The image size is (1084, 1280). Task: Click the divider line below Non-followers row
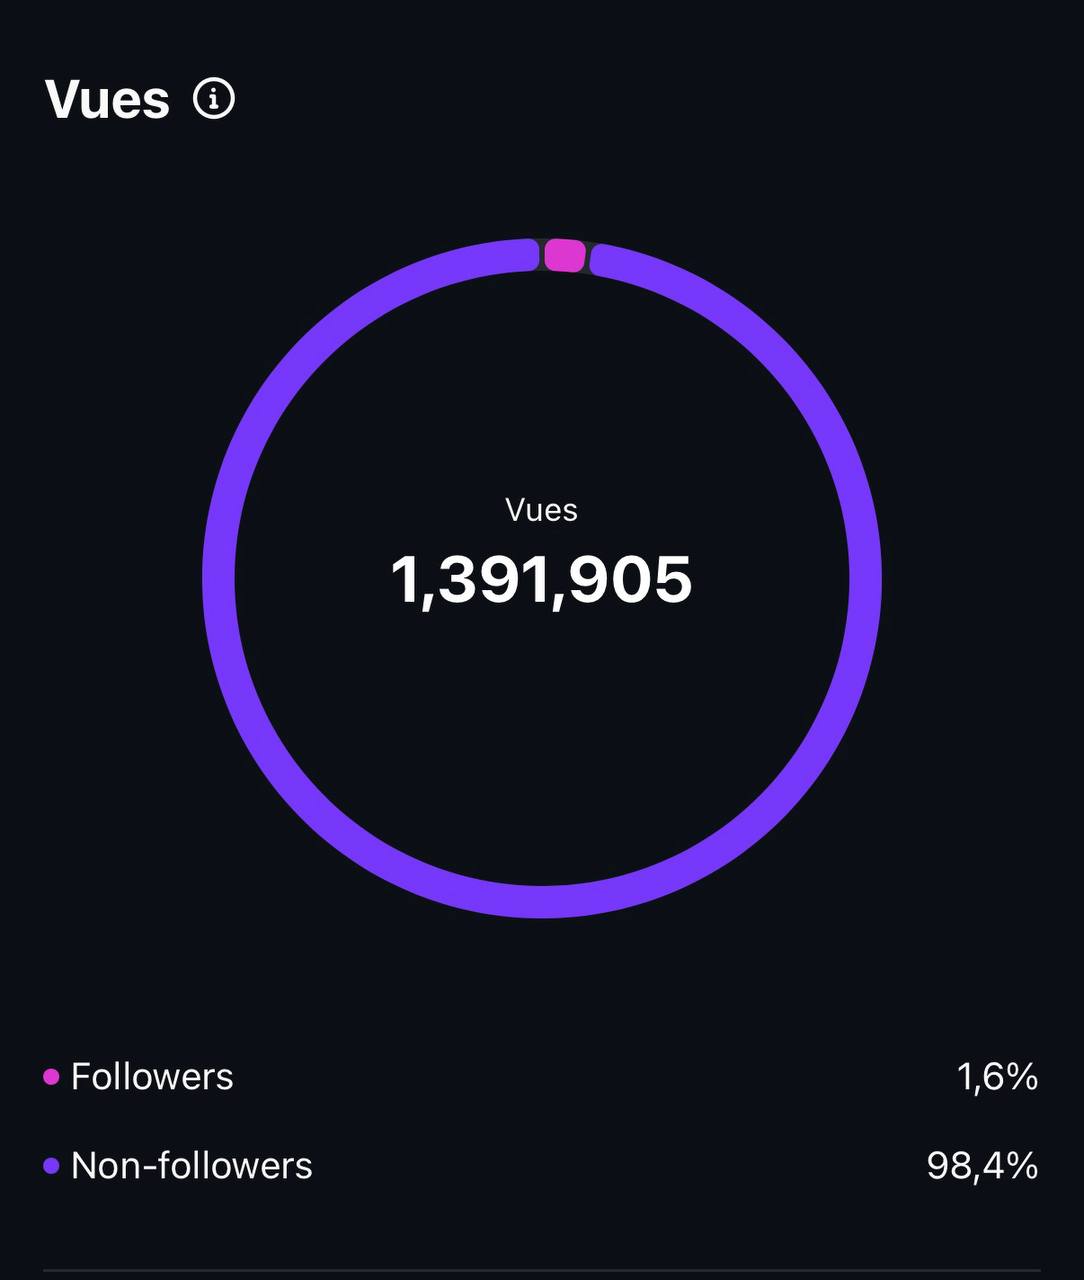(x=542, y=1271)
